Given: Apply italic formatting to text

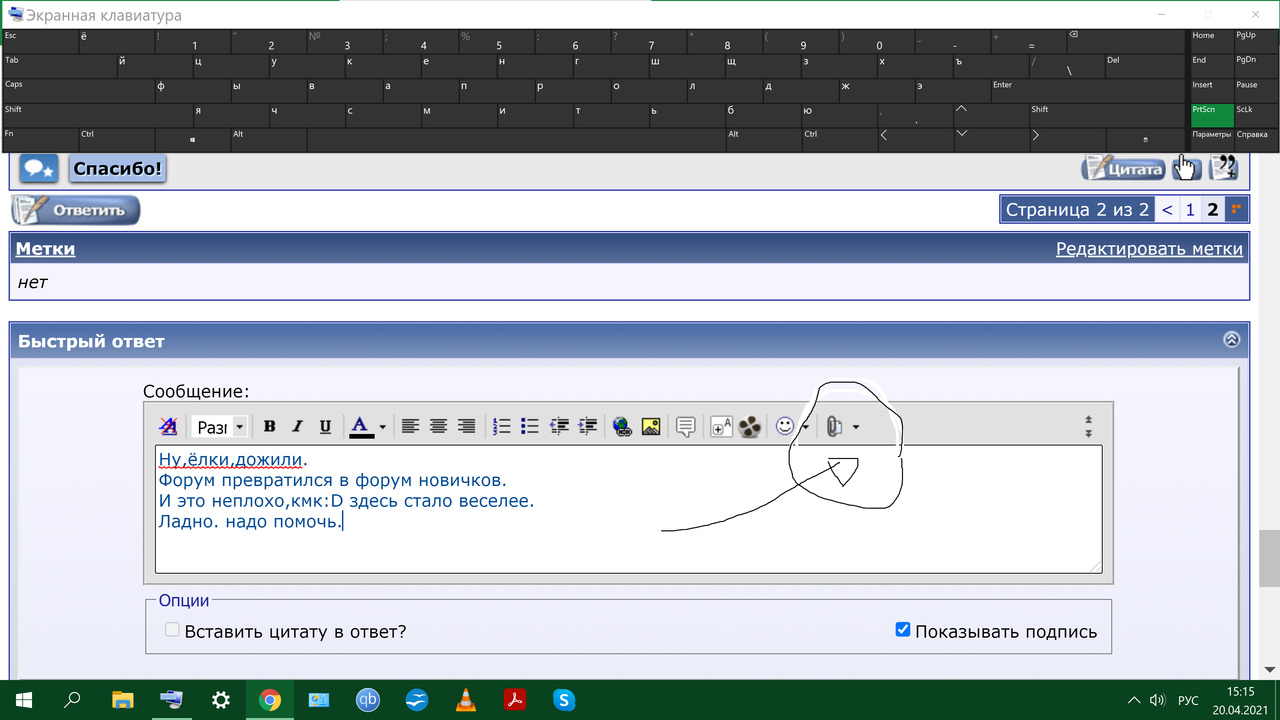Looking at the screenshot, I should (x=297, y=427).
